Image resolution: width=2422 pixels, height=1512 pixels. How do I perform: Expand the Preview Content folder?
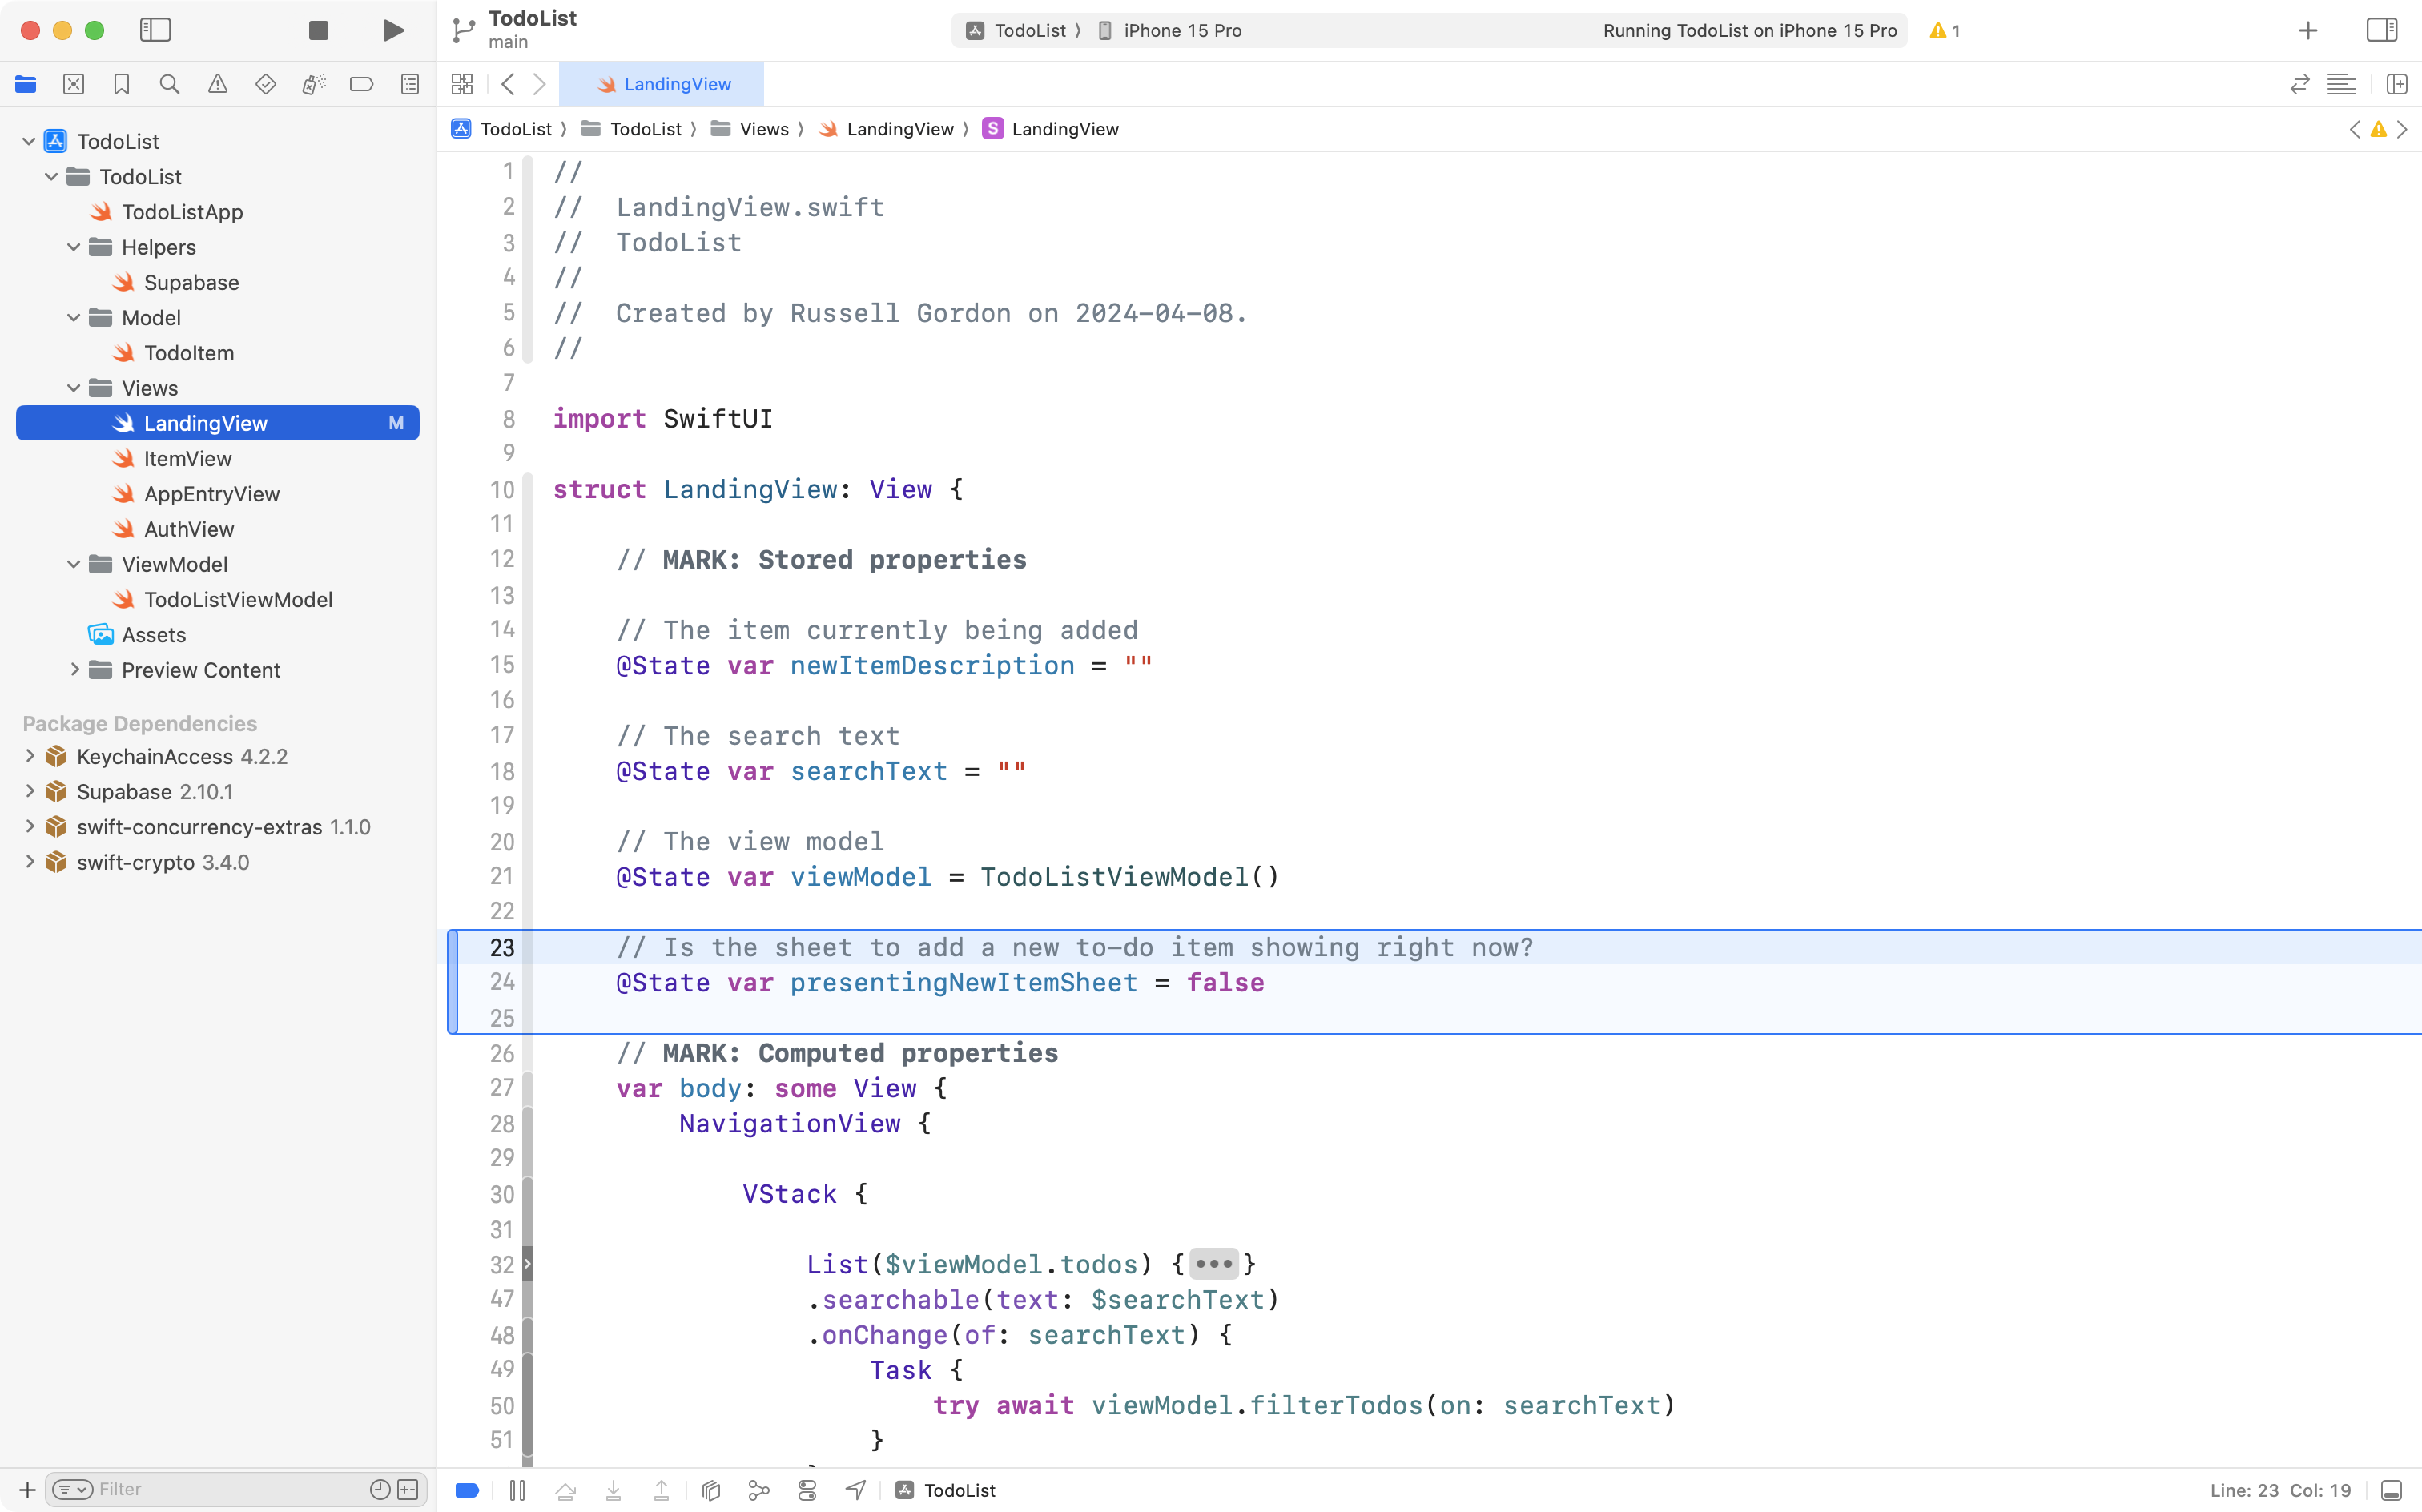(75, 670)
